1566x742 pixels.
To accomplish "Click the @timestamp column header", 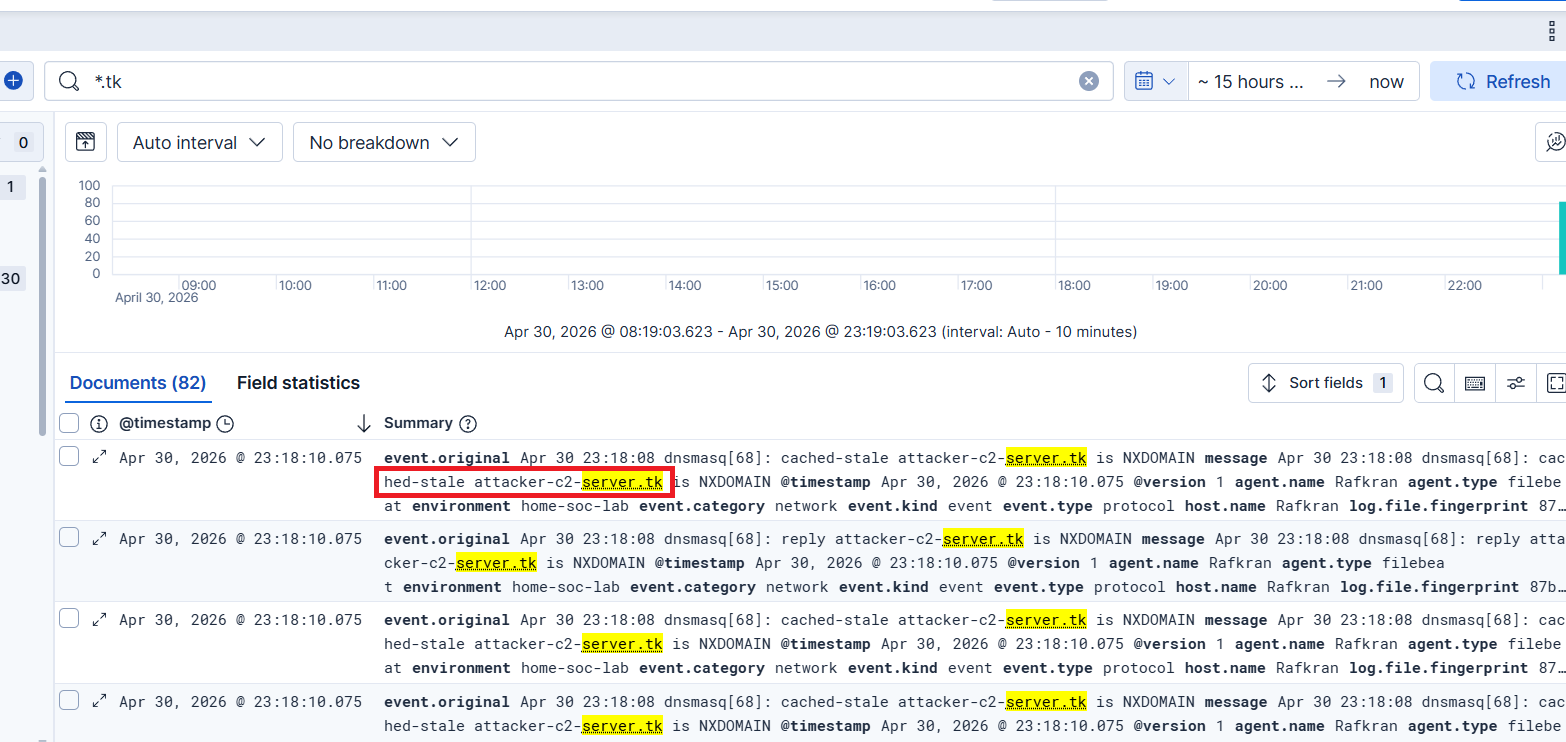I will click(x=165, y=423).
